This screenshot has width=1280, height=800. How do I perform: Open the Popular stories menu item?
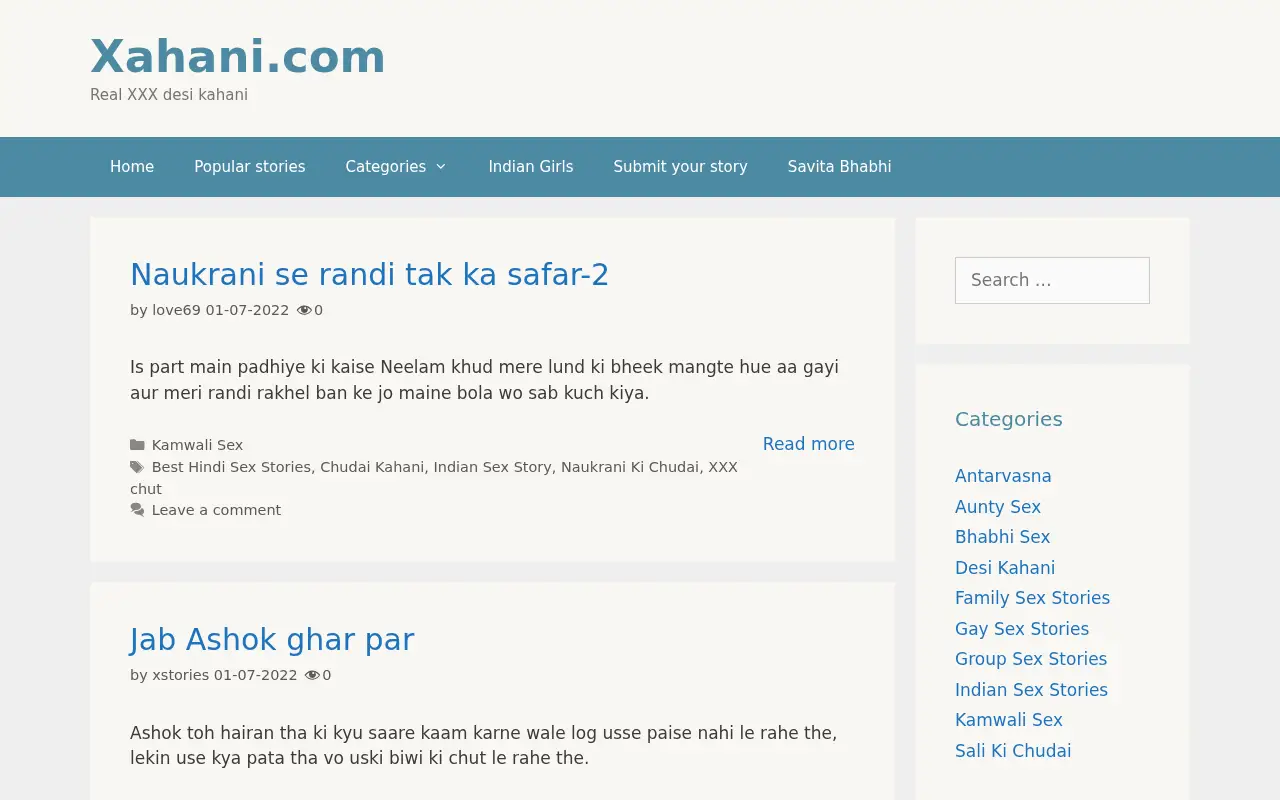250,167
